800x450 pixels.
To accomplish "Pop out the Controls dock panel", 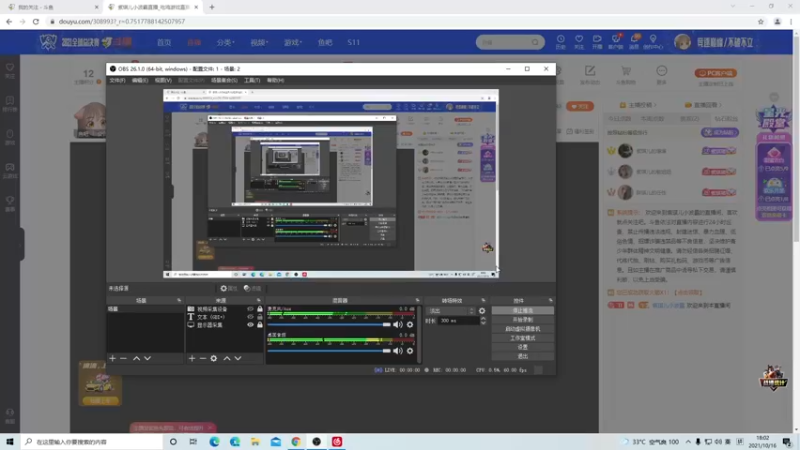I will coord(550,301).
